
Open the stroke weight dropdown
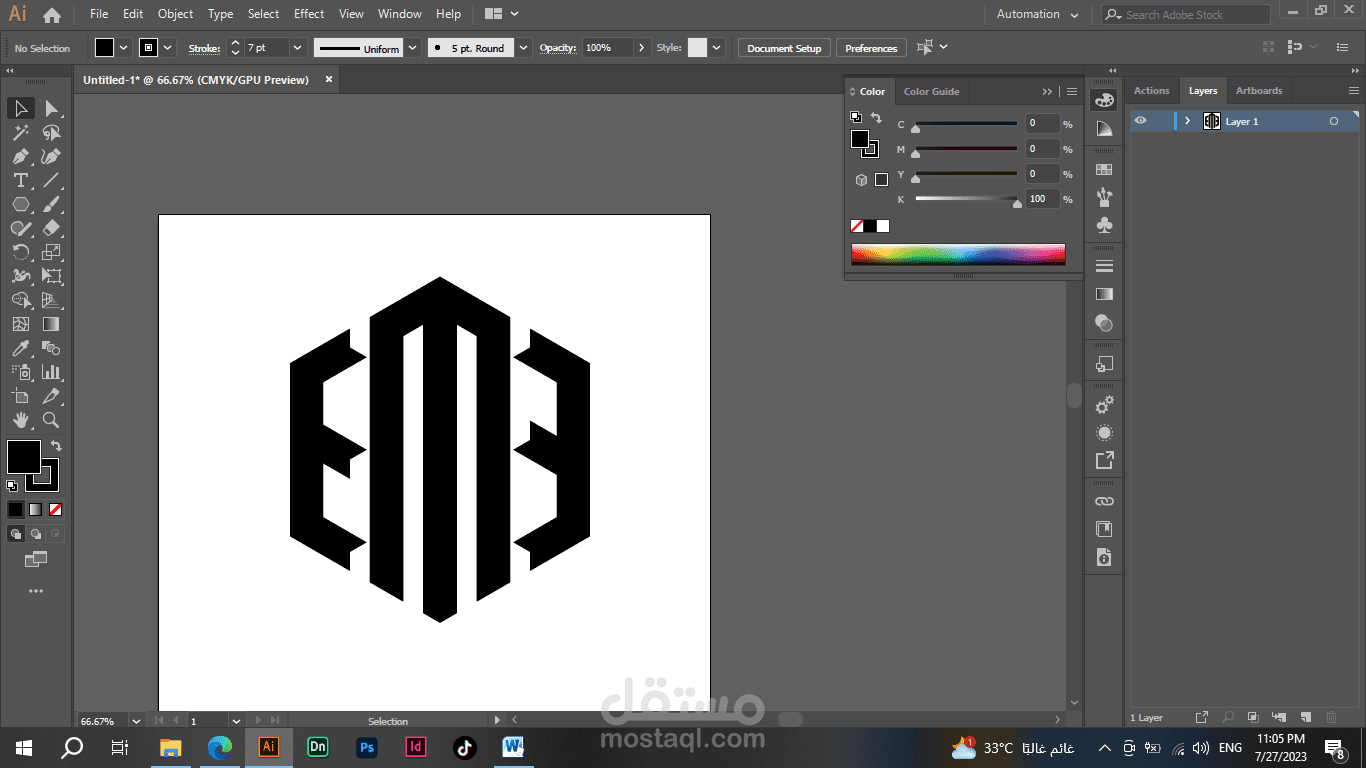pos(297,48)
